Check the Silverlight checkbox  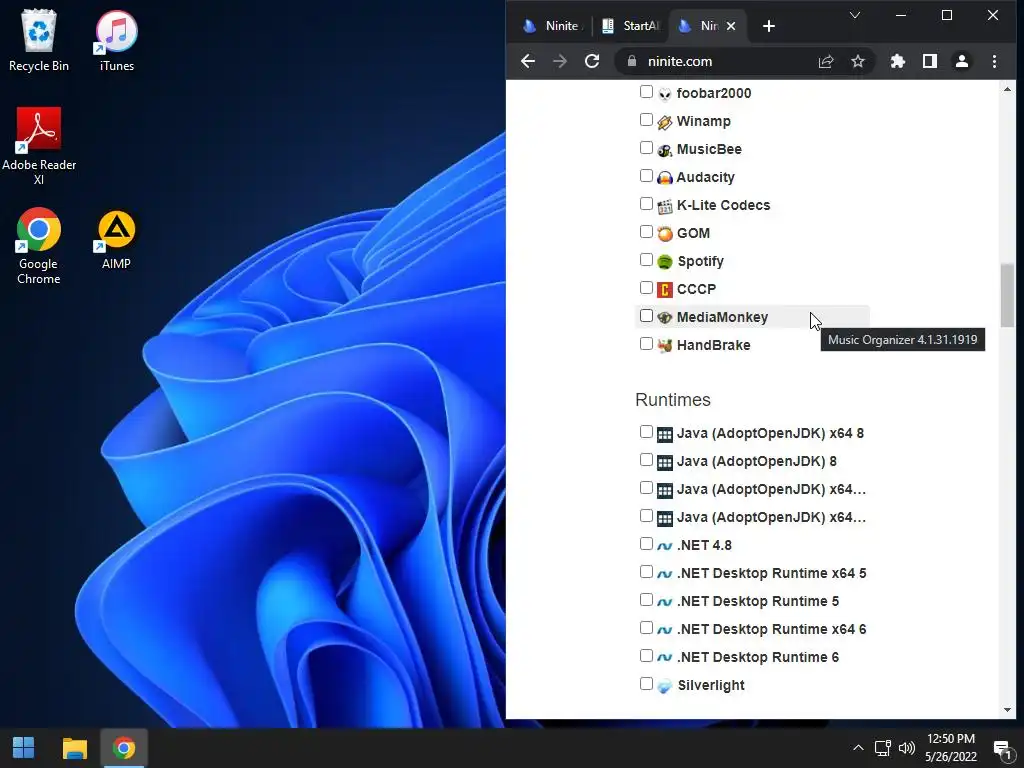(646, 684)
